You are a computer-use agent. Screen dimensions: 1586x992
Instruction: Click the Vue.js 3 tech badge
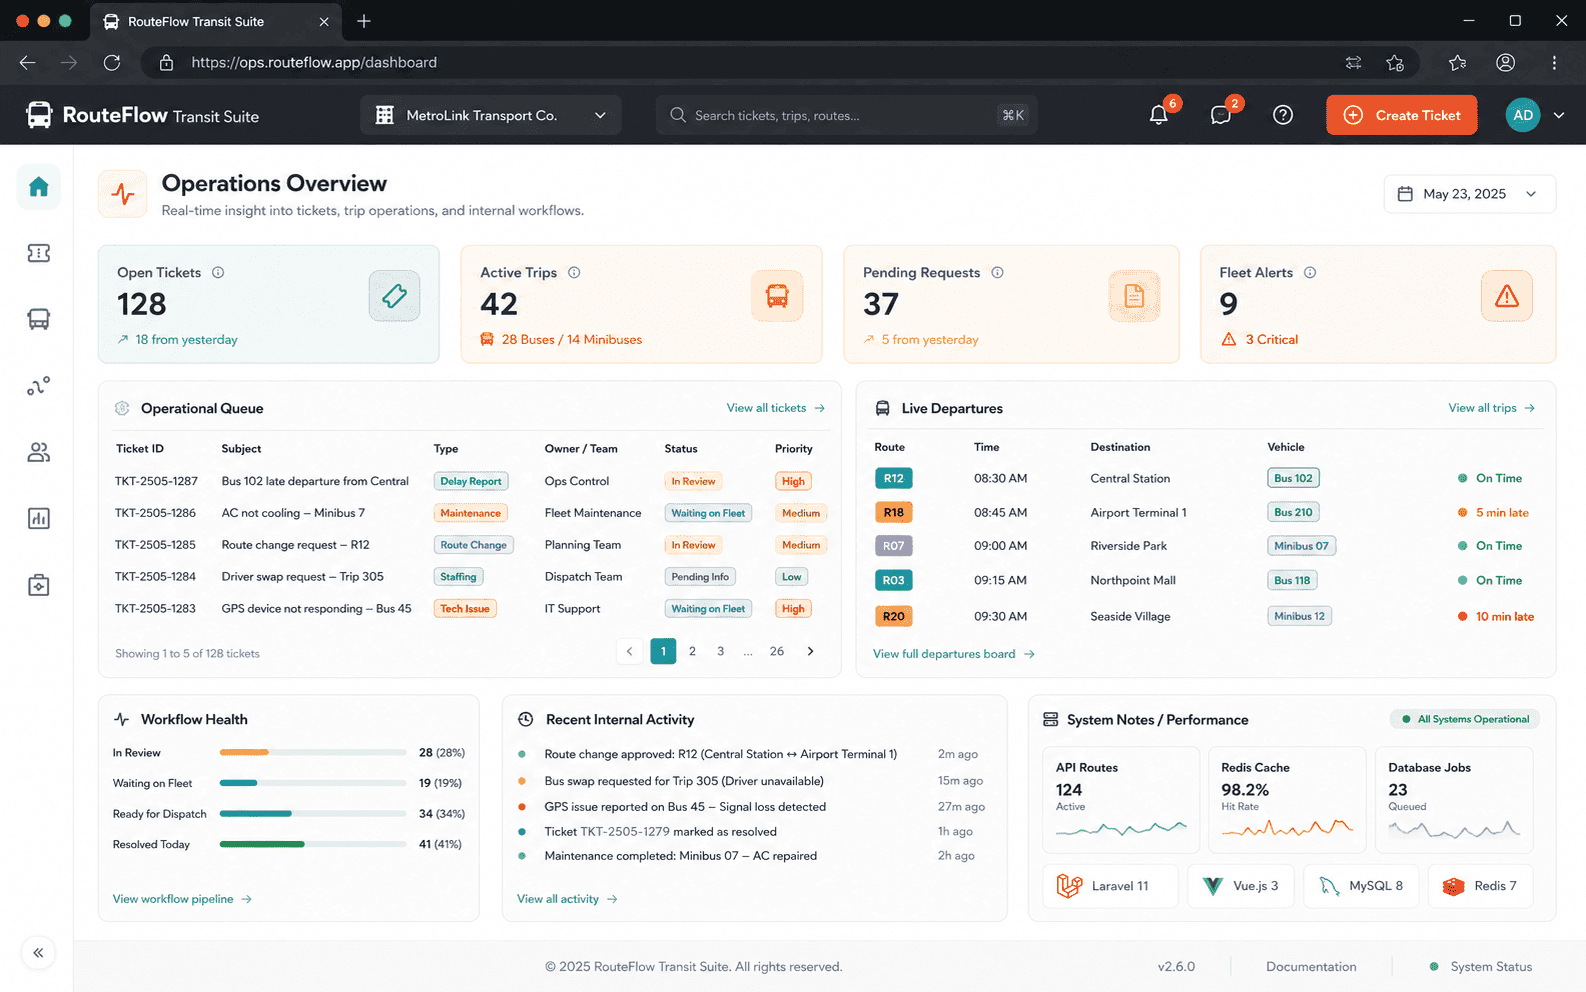point(1241,886)
